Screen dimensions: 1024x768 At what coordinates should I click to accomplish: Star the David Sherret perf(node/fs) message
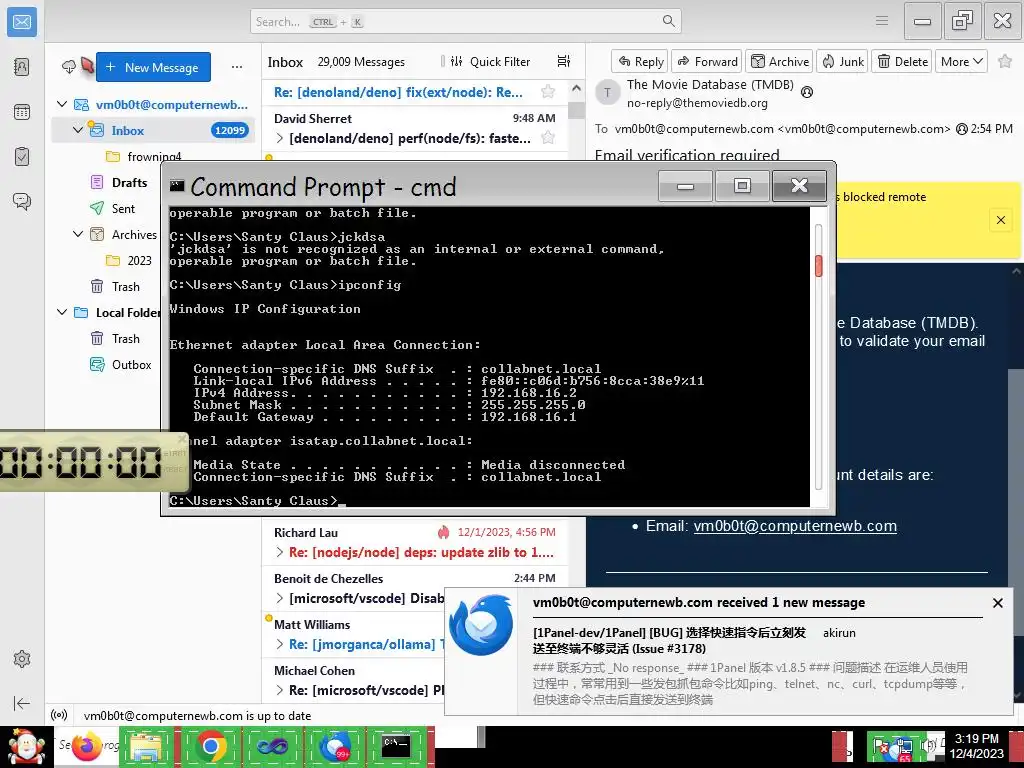point(548,137)
